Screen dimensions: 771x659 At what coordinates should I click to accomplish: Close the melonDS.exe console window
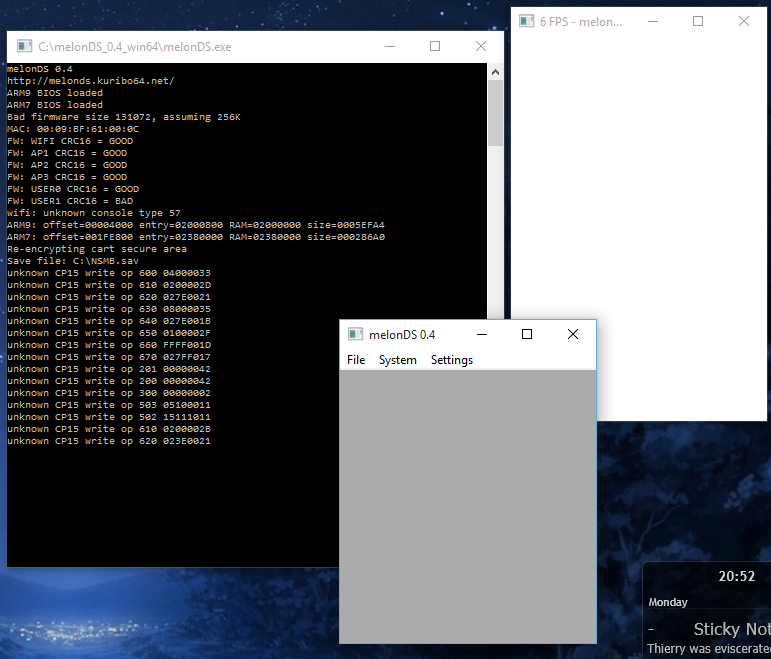(x=481, y=46)
